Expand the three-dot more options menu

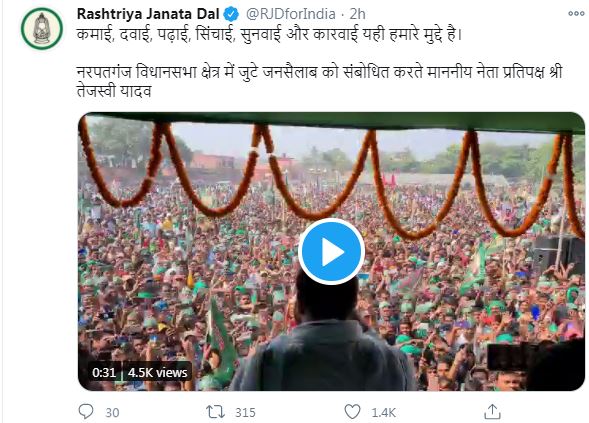[x=576, y=14]
